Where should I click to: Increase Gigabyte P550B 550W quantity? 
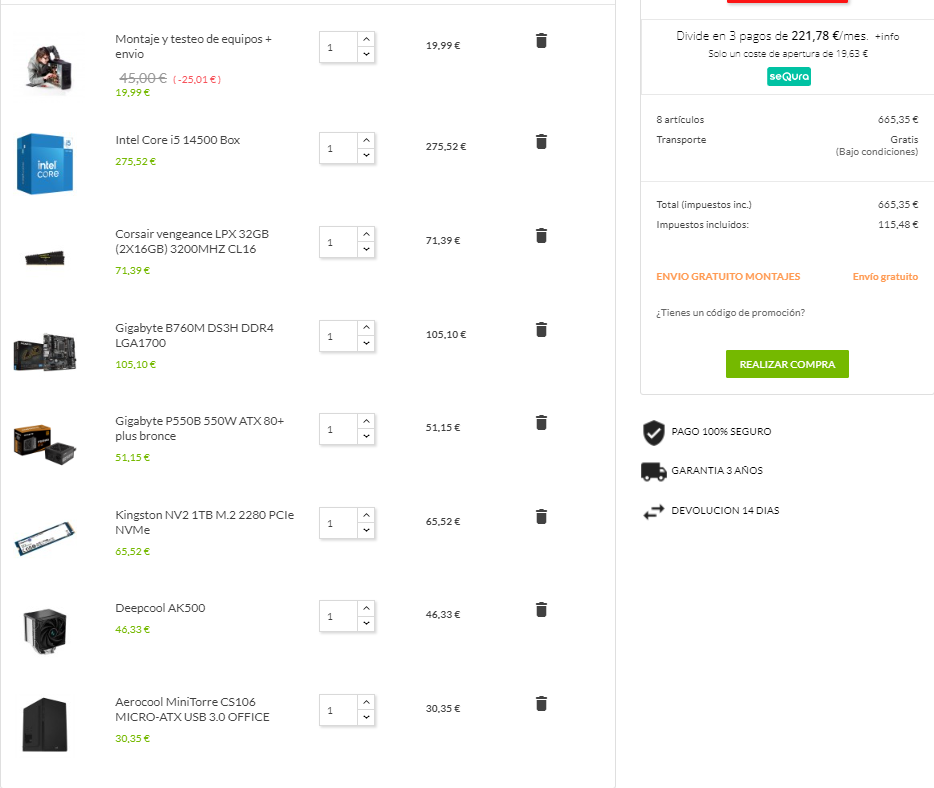pos(366,422)
